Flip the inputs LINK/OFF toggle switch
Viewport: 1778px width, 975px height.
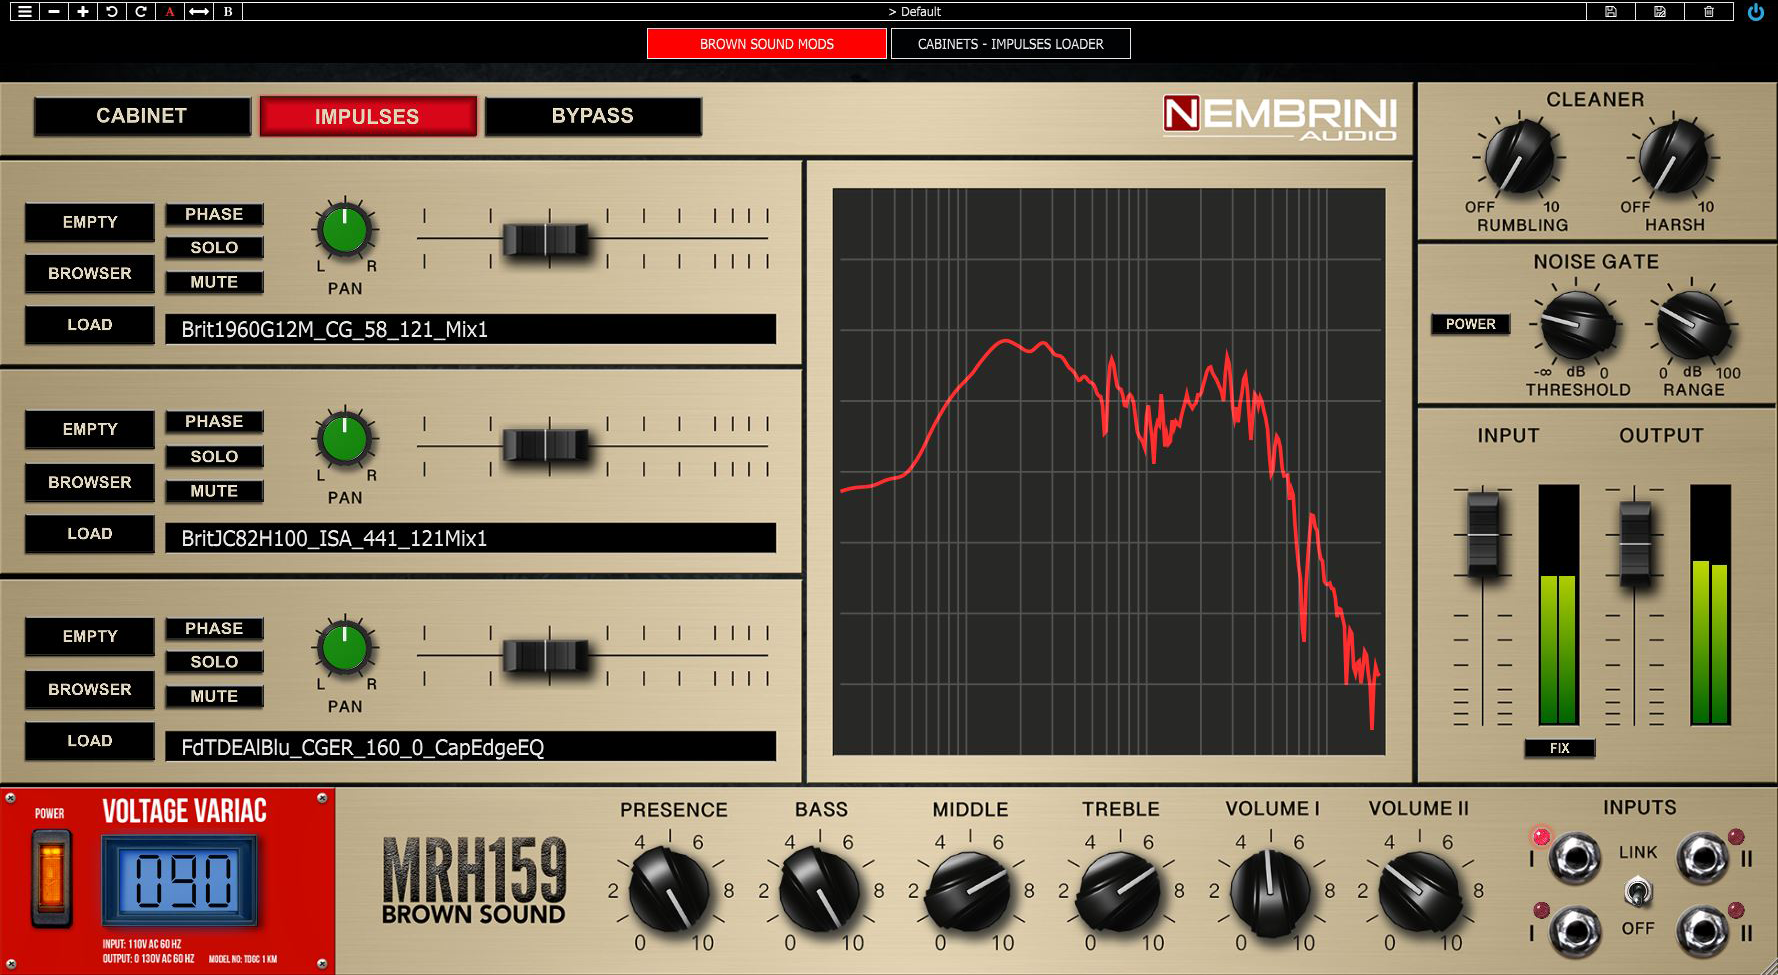tap(1638, 890)
